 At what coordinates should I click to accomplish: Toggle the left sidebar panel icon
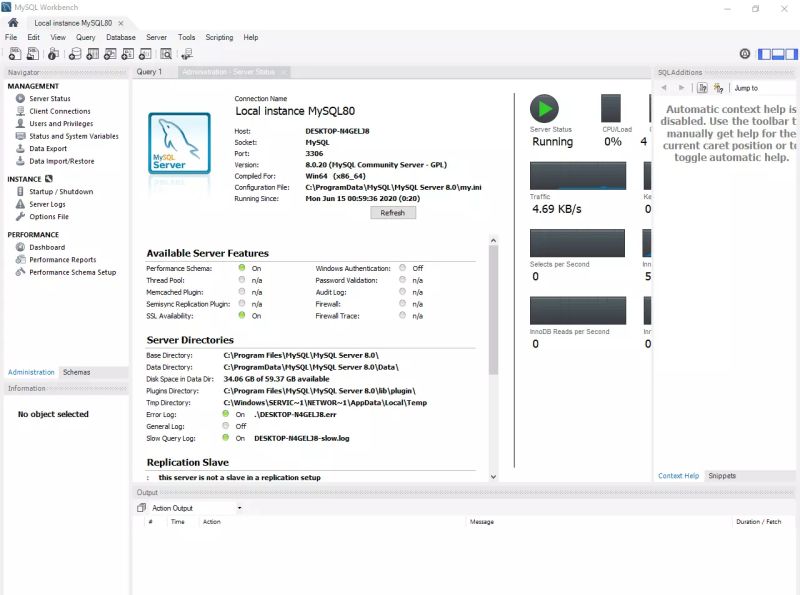coord(764,54)
